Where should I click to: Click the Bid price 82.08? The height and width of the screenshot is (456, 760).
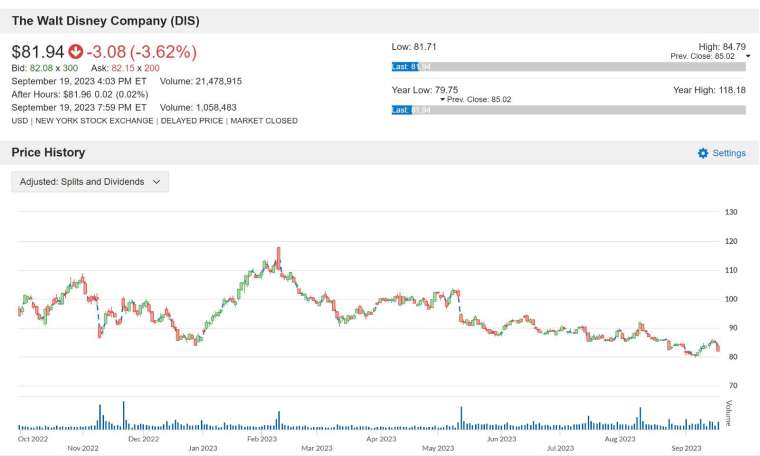point(41,68)
